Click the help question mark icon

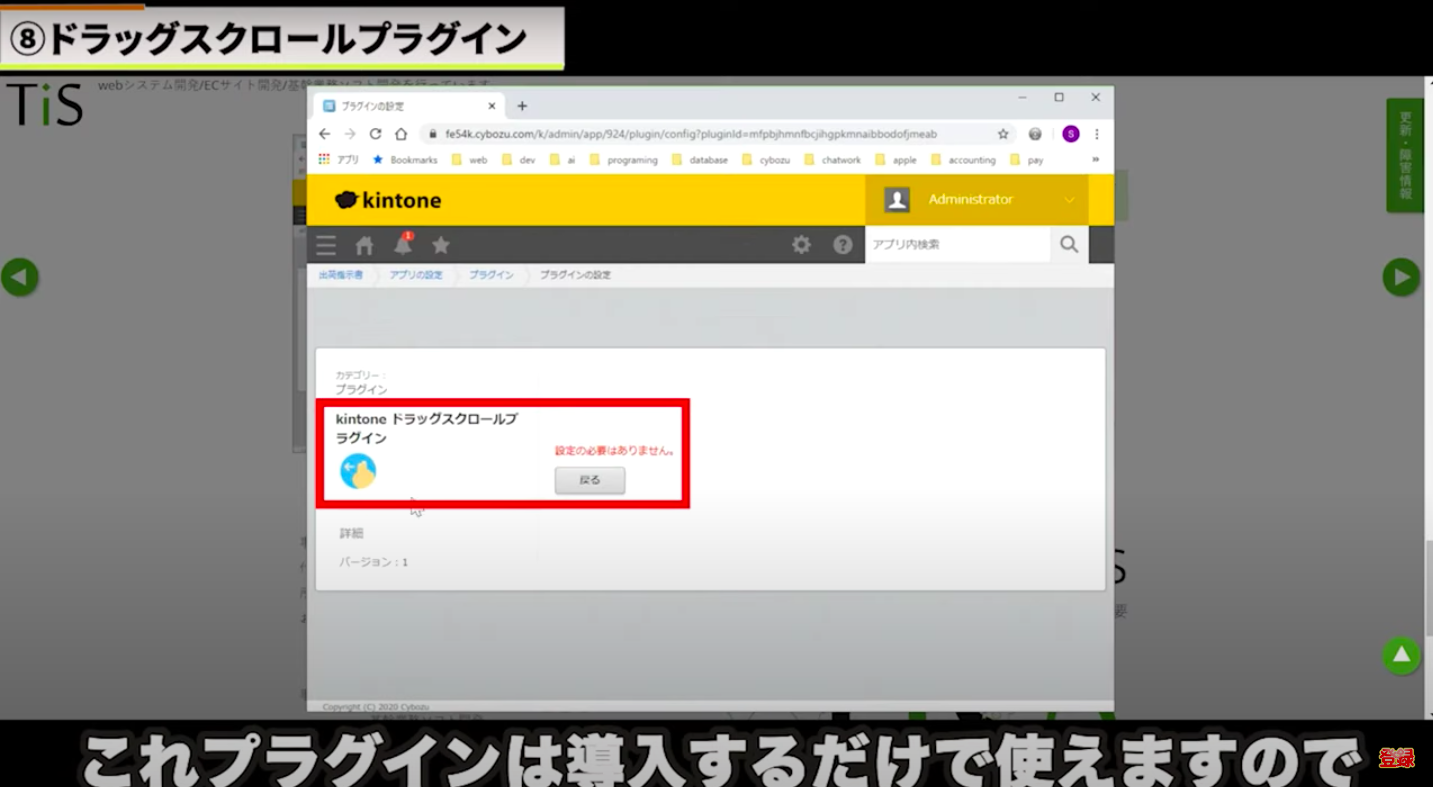(x=843, y=245)
